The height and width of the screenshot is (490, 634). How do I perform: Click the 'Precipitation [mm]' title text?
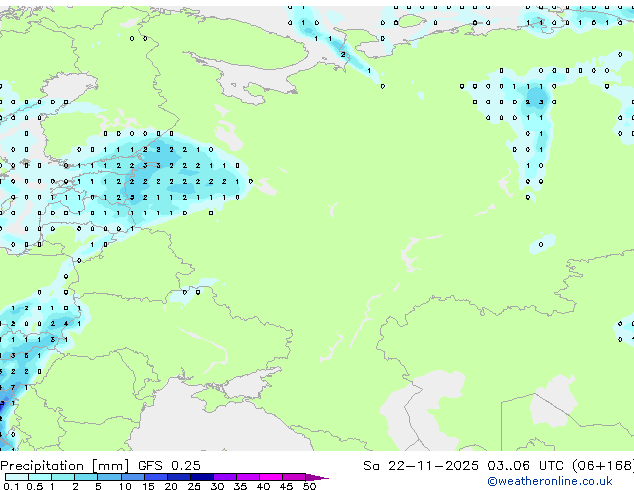(x=65, y=466)
